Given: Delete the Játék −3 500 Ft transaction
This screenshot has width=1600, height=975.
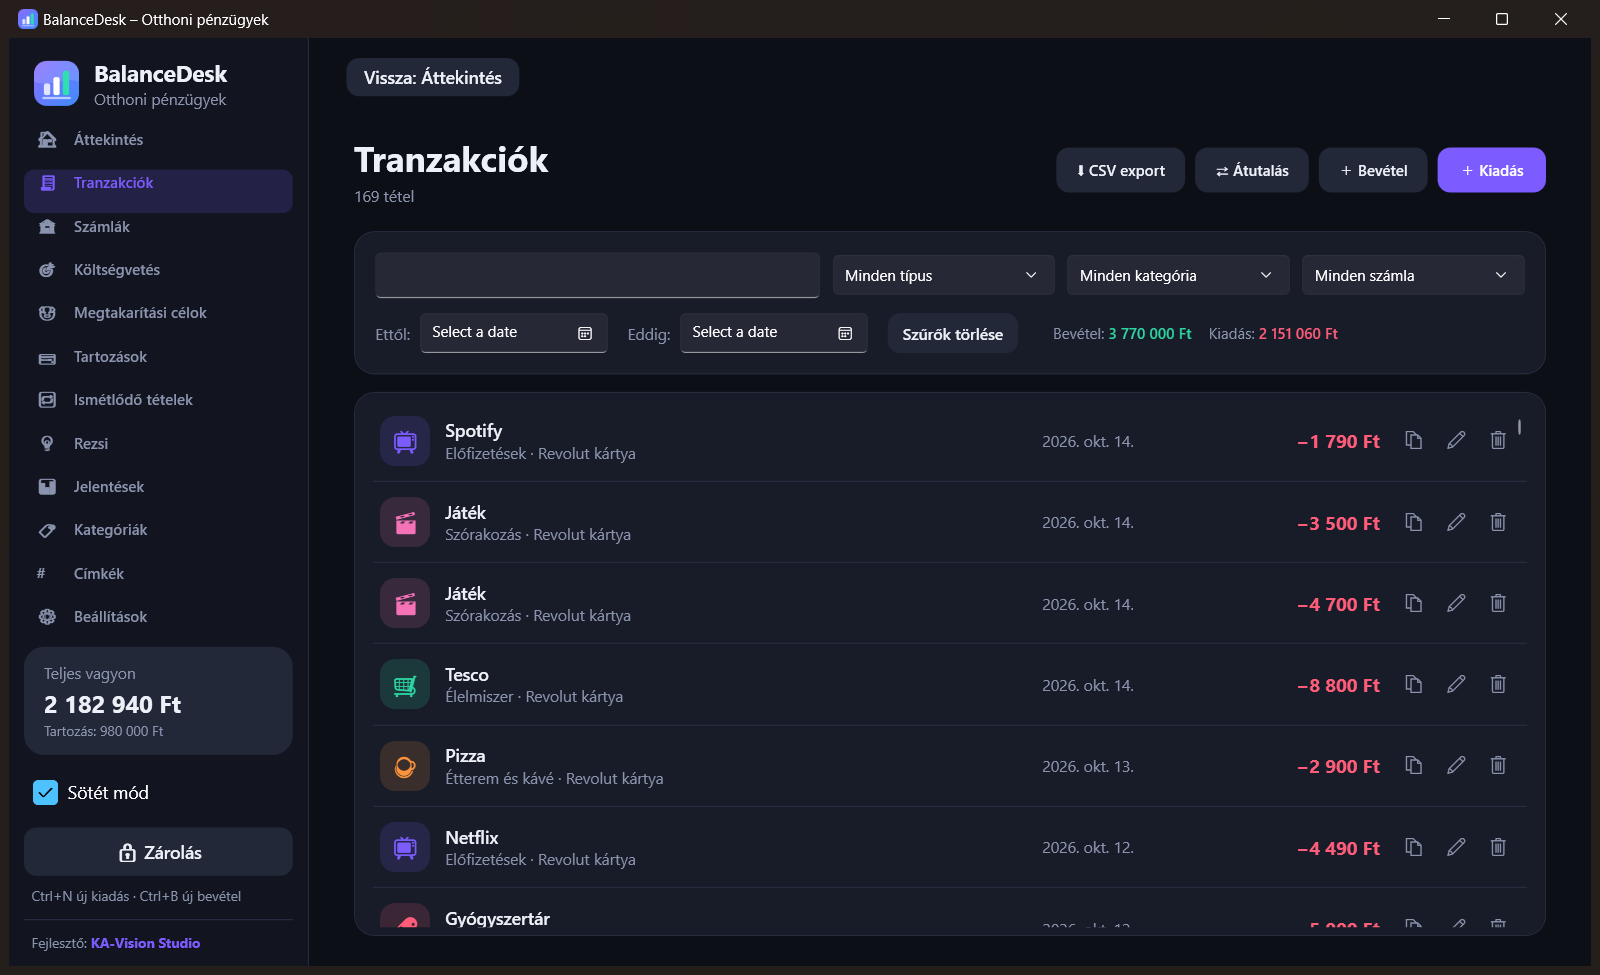Looking at the screenshot, I should click(1498, 522).
